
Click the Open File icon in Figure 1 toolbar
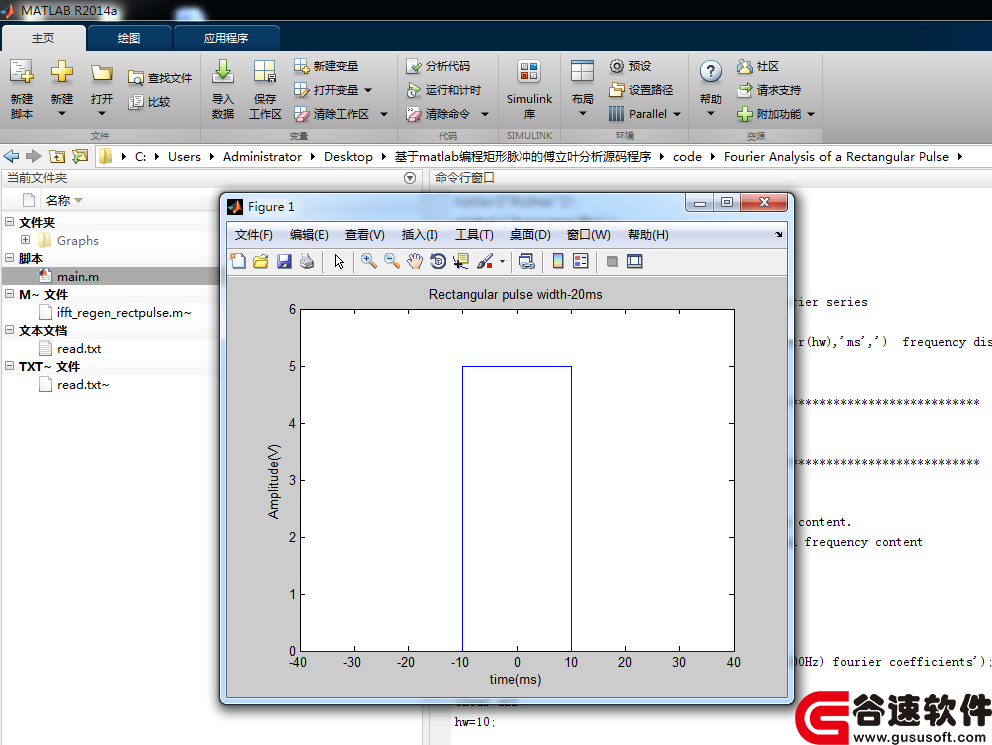(x=261, y=261)
